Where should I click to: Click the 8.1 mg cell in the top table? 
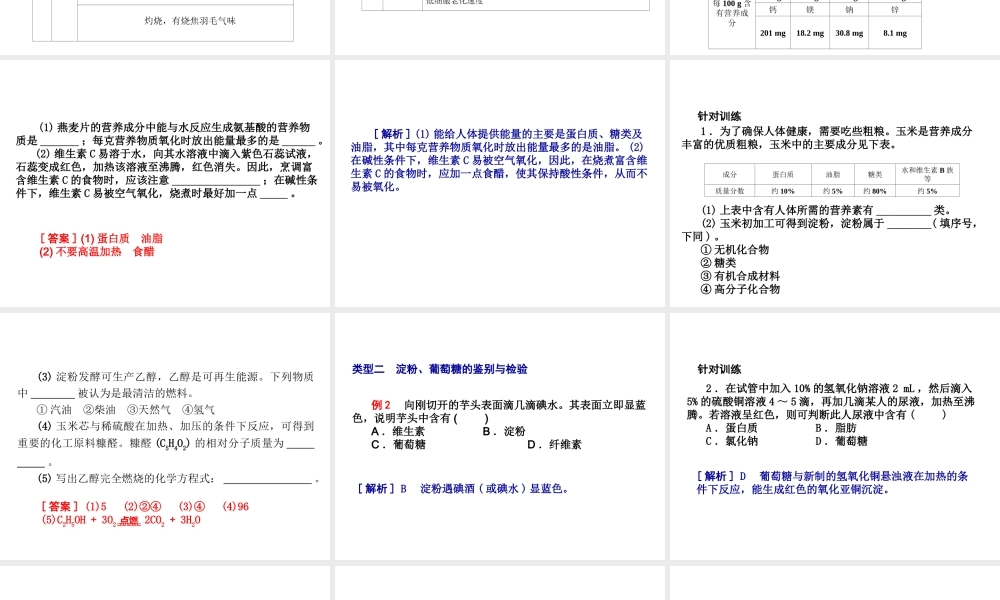[x=895, y=33]
